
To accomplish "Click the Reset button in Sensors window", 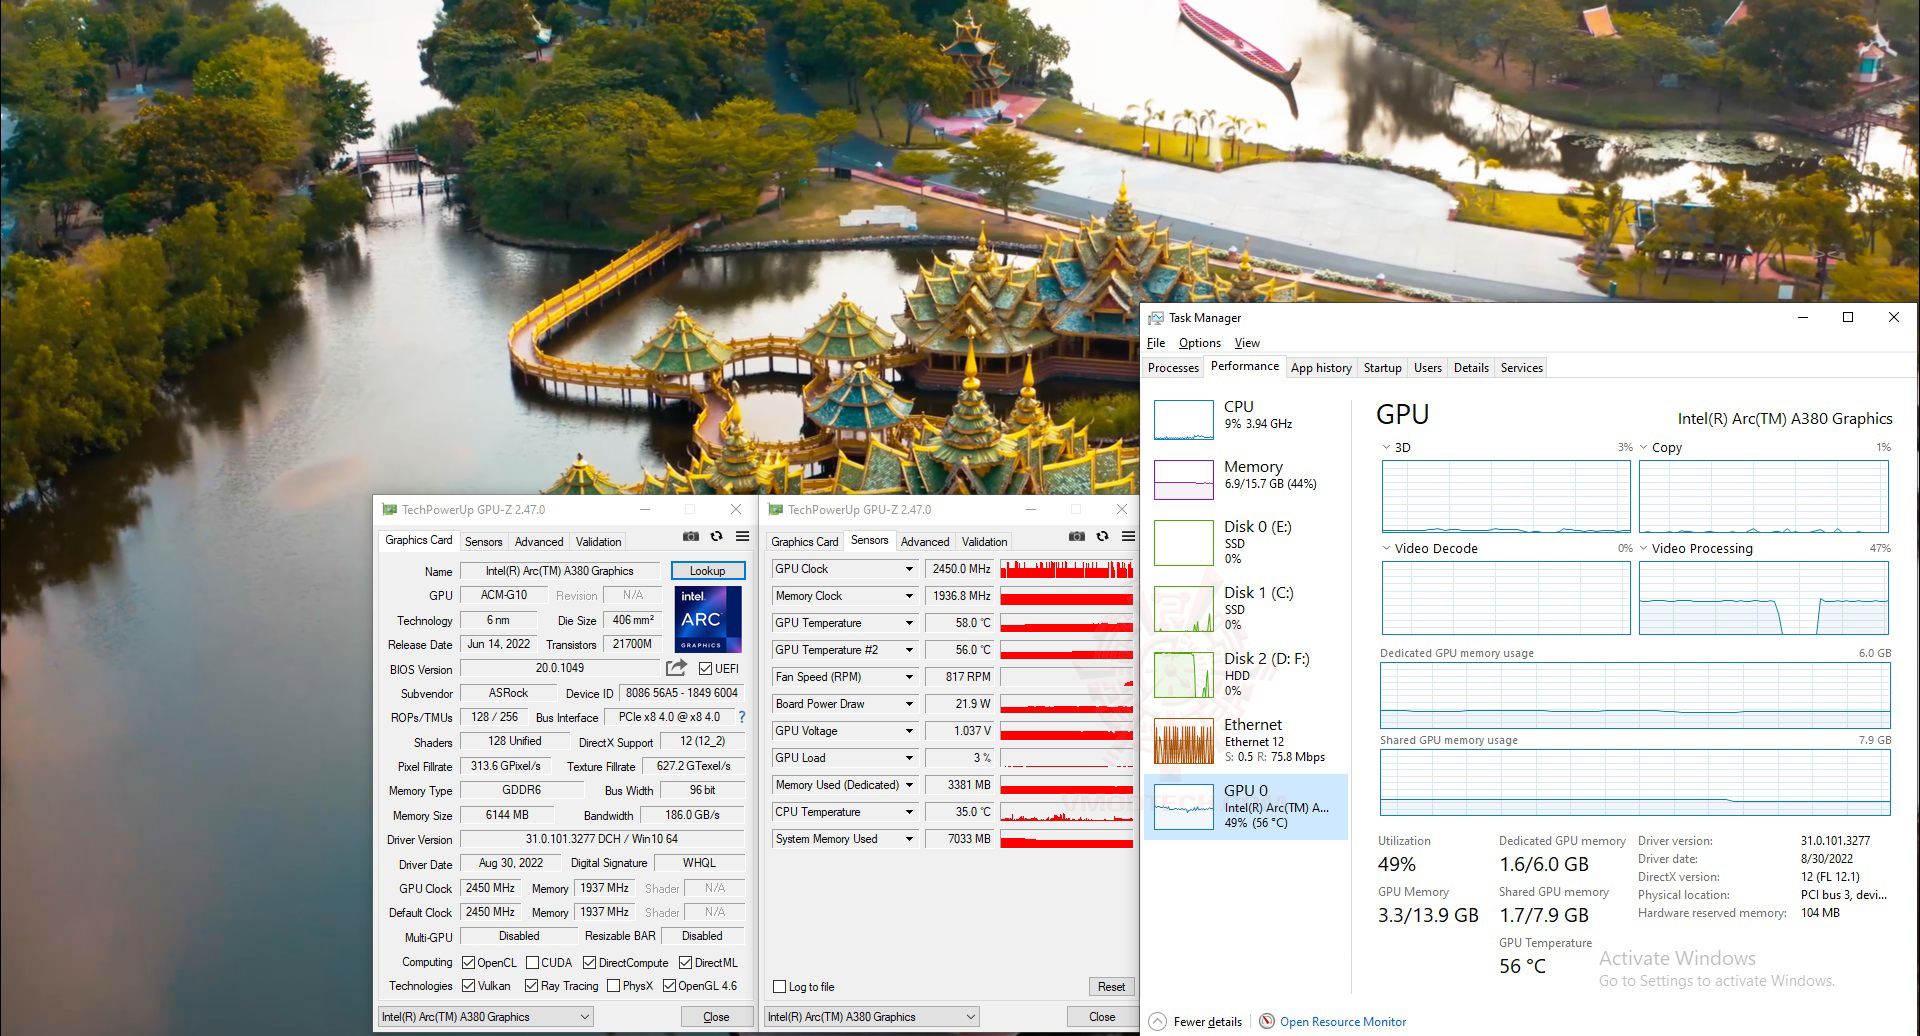I will (1111, 987).
